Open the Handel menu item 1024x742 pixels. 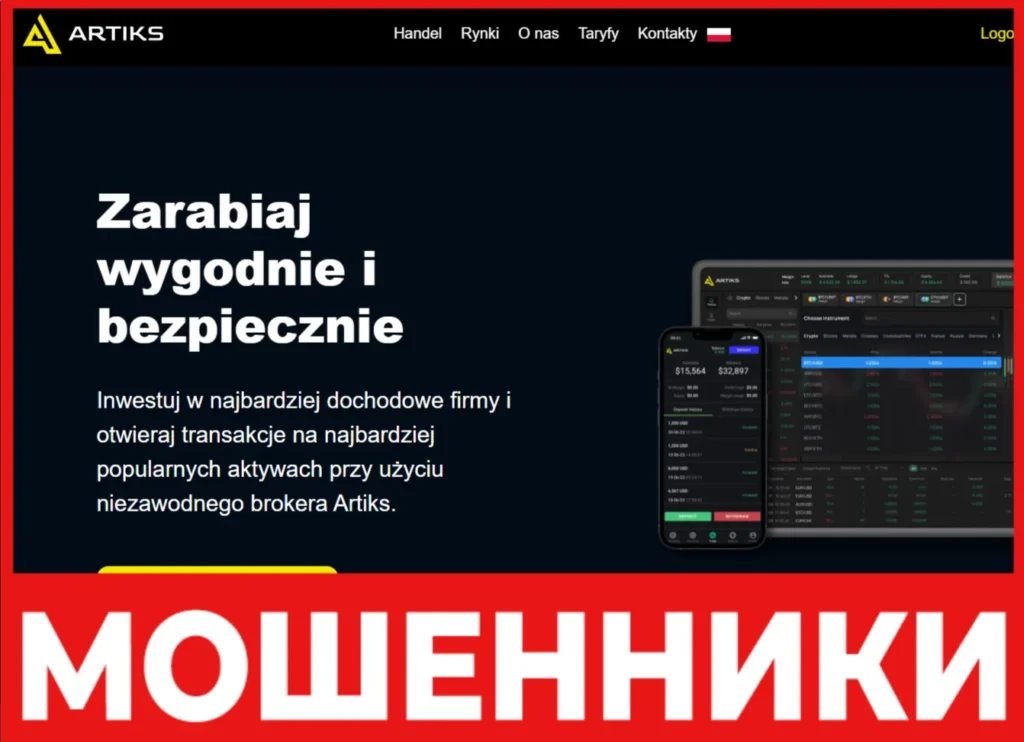click(x=417, y=33)
